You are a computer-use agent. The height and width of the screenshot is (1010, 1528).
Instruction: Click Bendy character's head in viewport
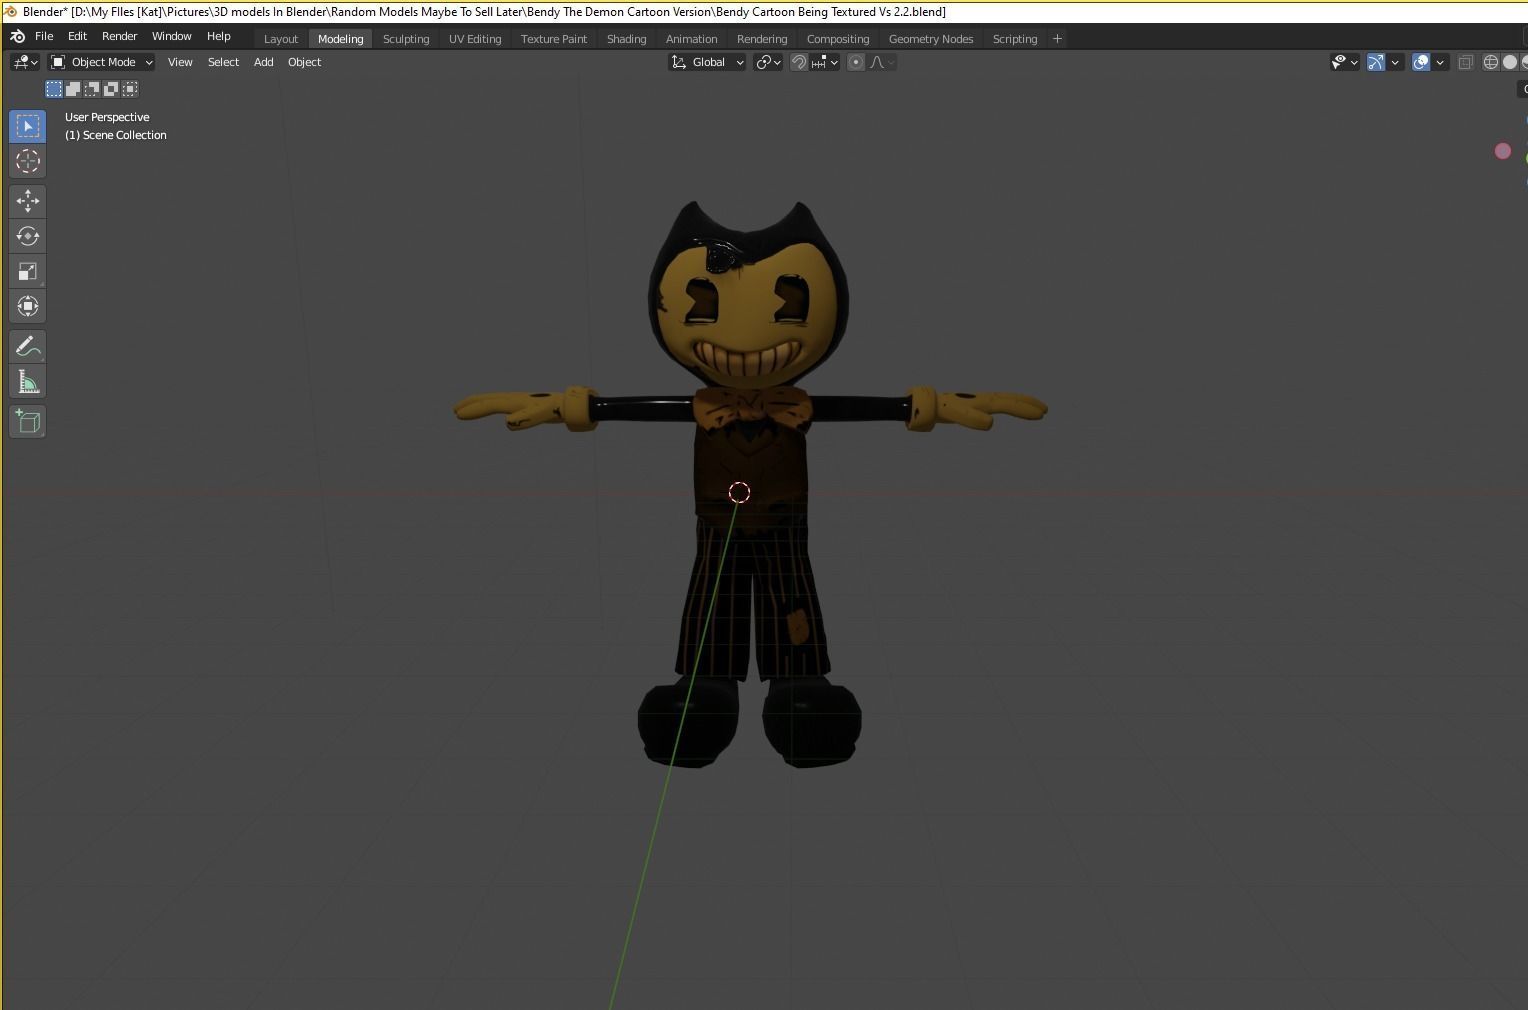pyautogui.click(x=748, y=295)
